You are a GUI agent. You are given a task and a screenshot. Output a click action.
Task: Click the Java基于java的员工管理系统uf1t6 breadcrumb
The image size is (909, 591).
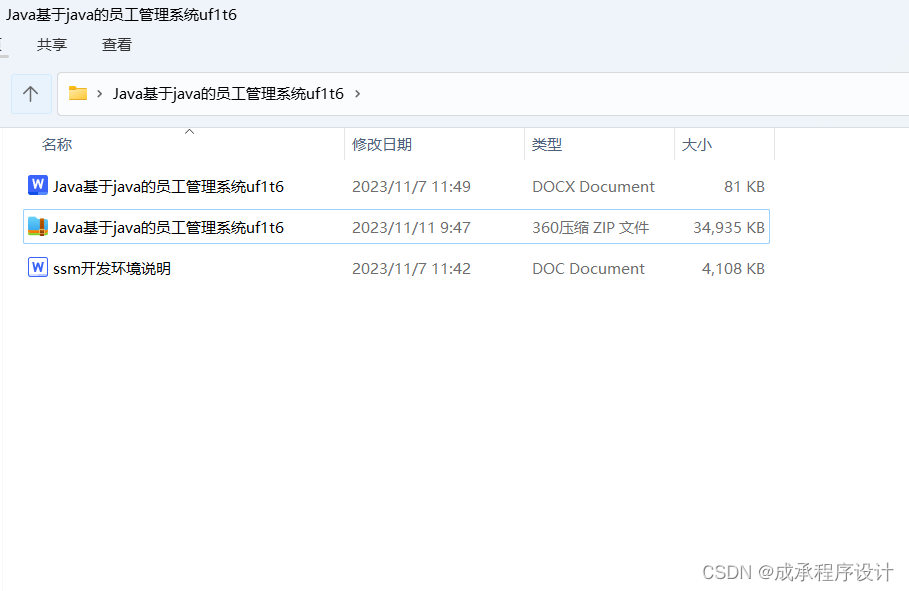click(228, 93)
